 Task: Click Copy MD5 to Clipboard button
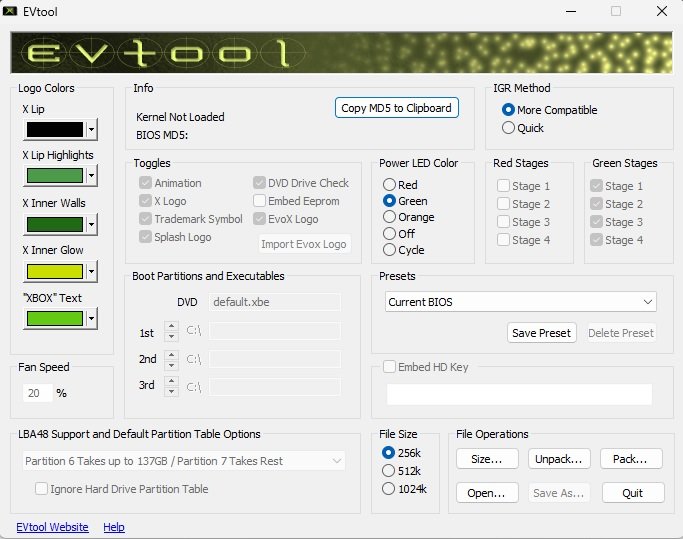(396, 108)
